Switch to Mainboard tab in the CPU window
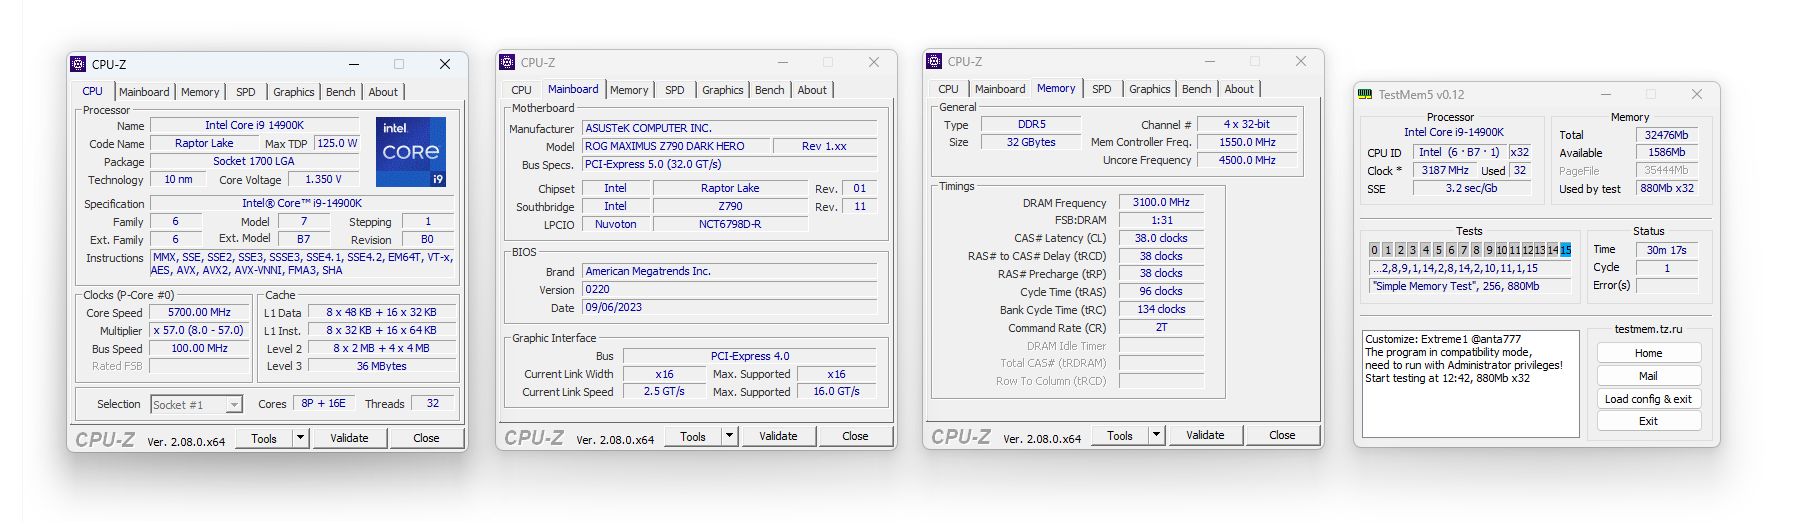Image resolution: width=1800 pixels, height=530 pixels. click(x=144, y=92)
